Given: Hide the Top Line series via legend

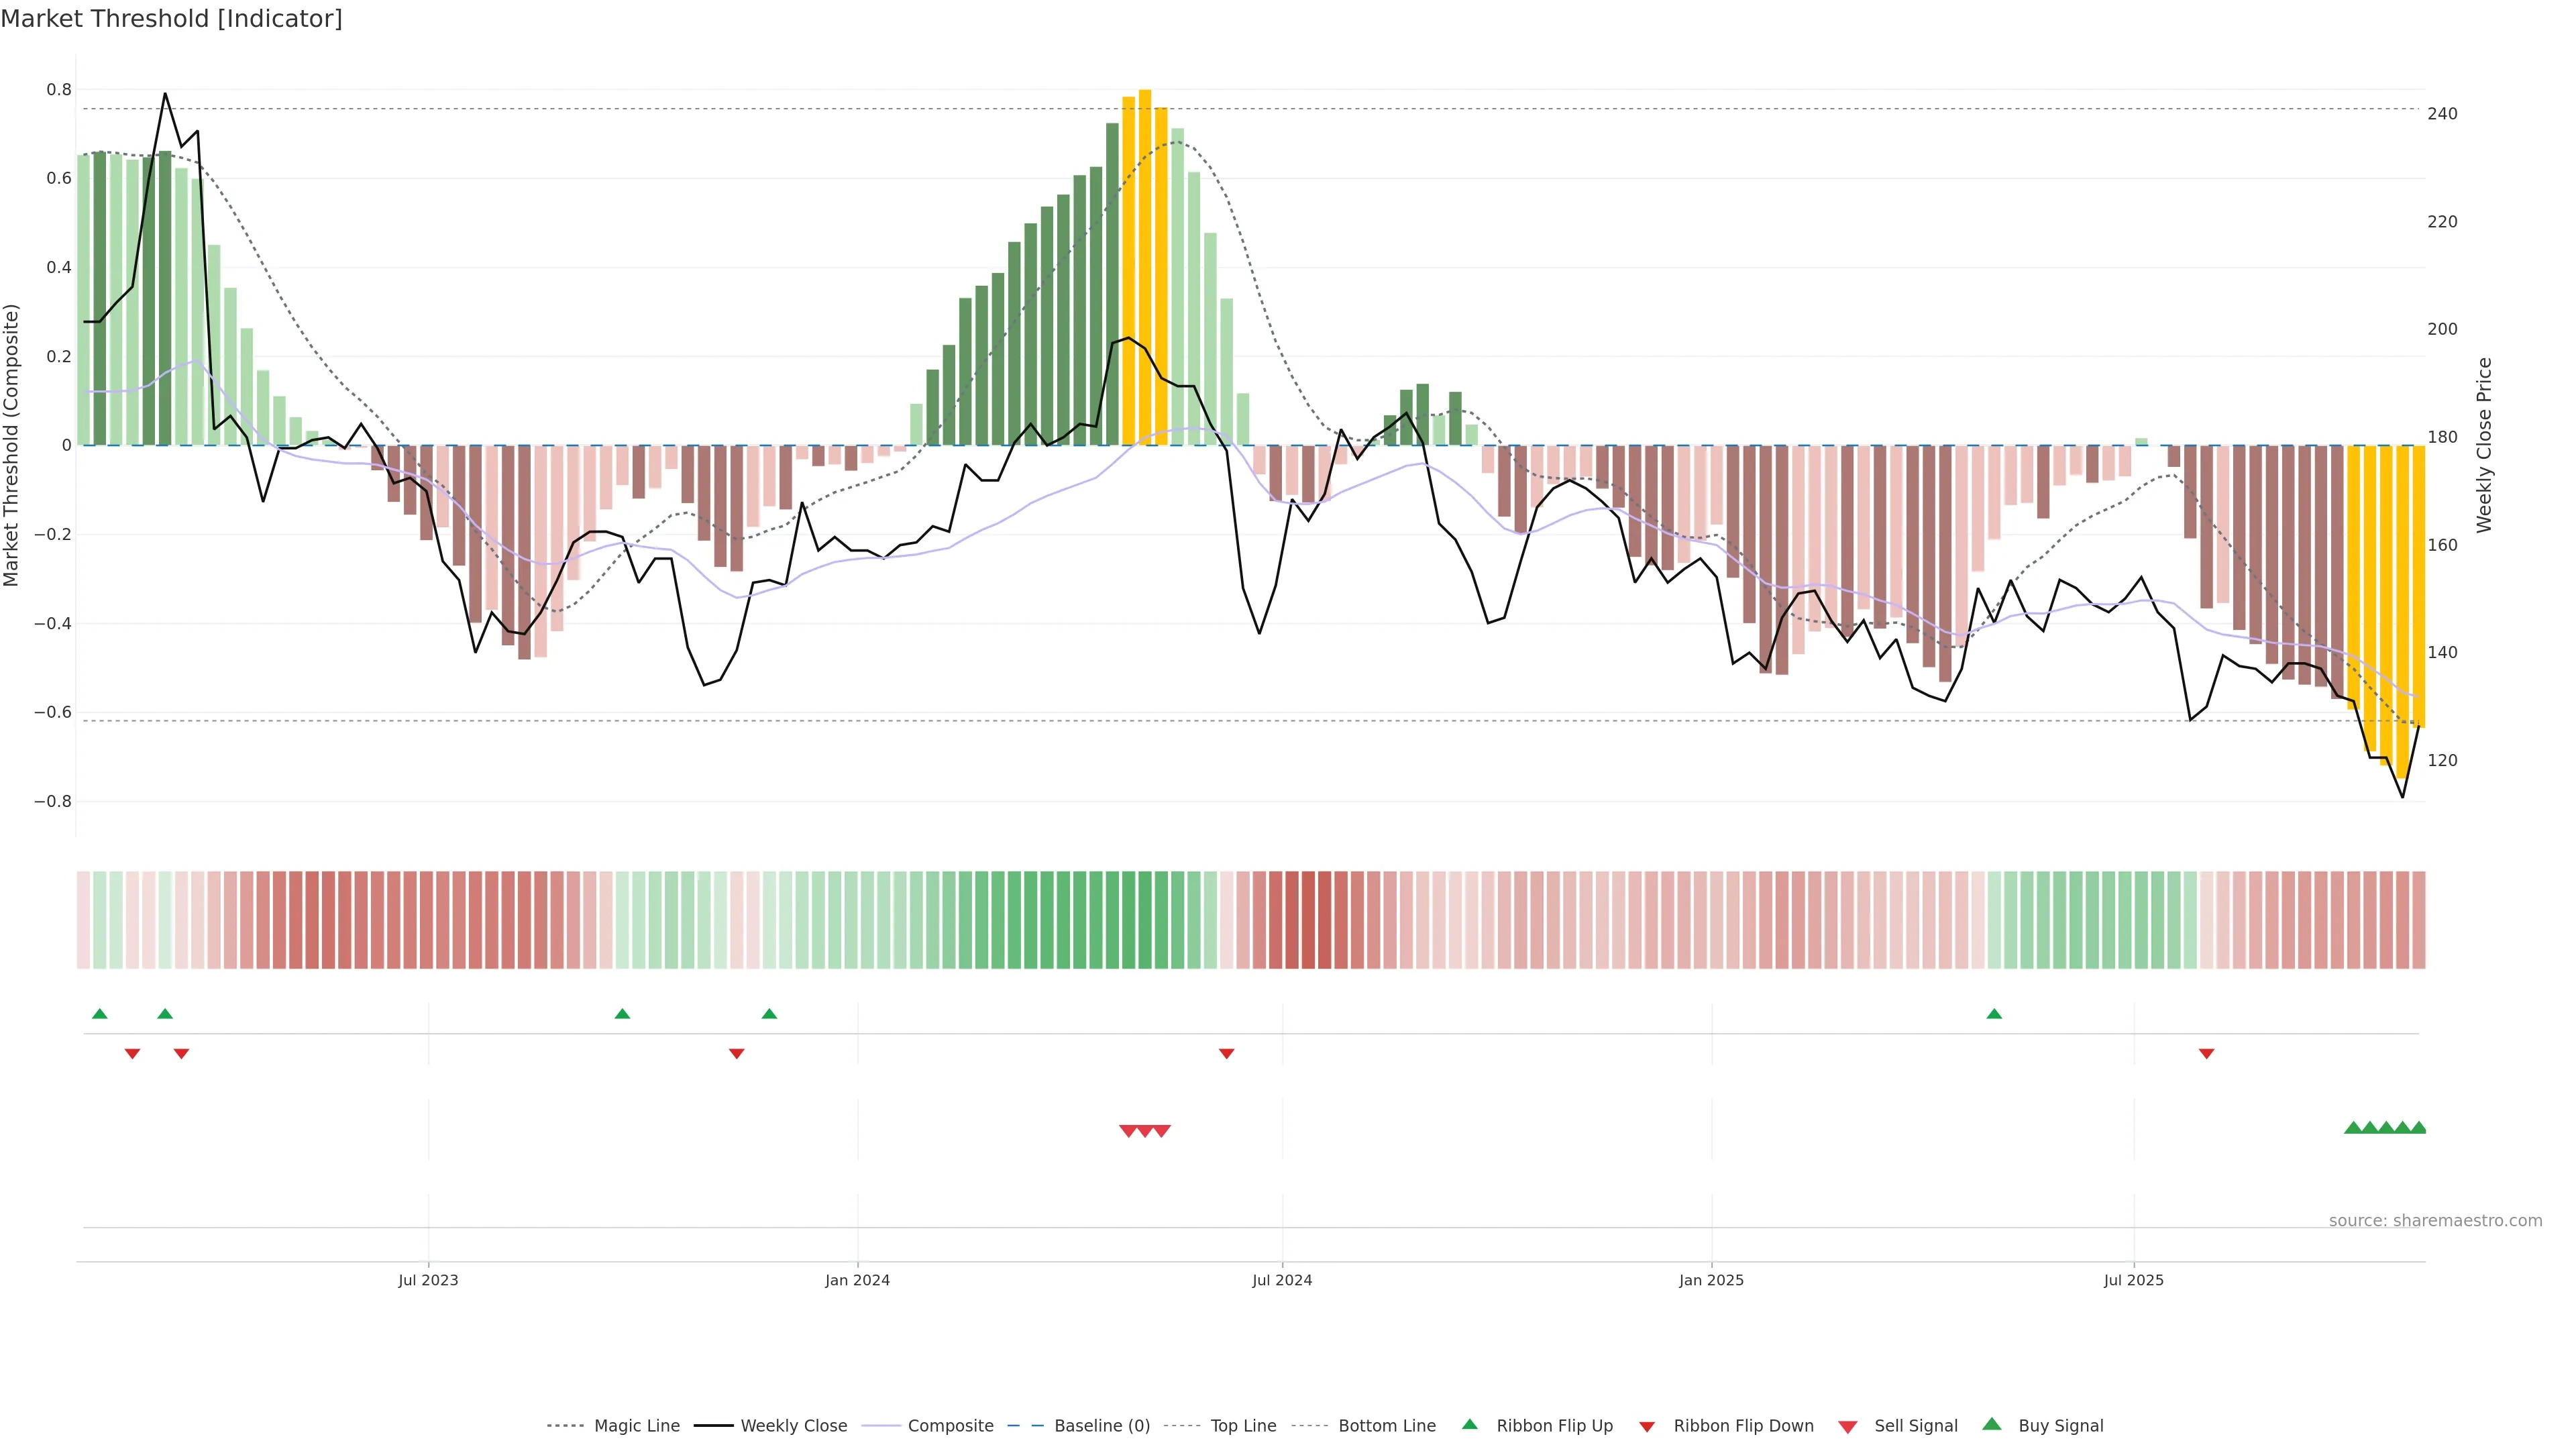Looking at the screenshot, I should 1243,1426.
